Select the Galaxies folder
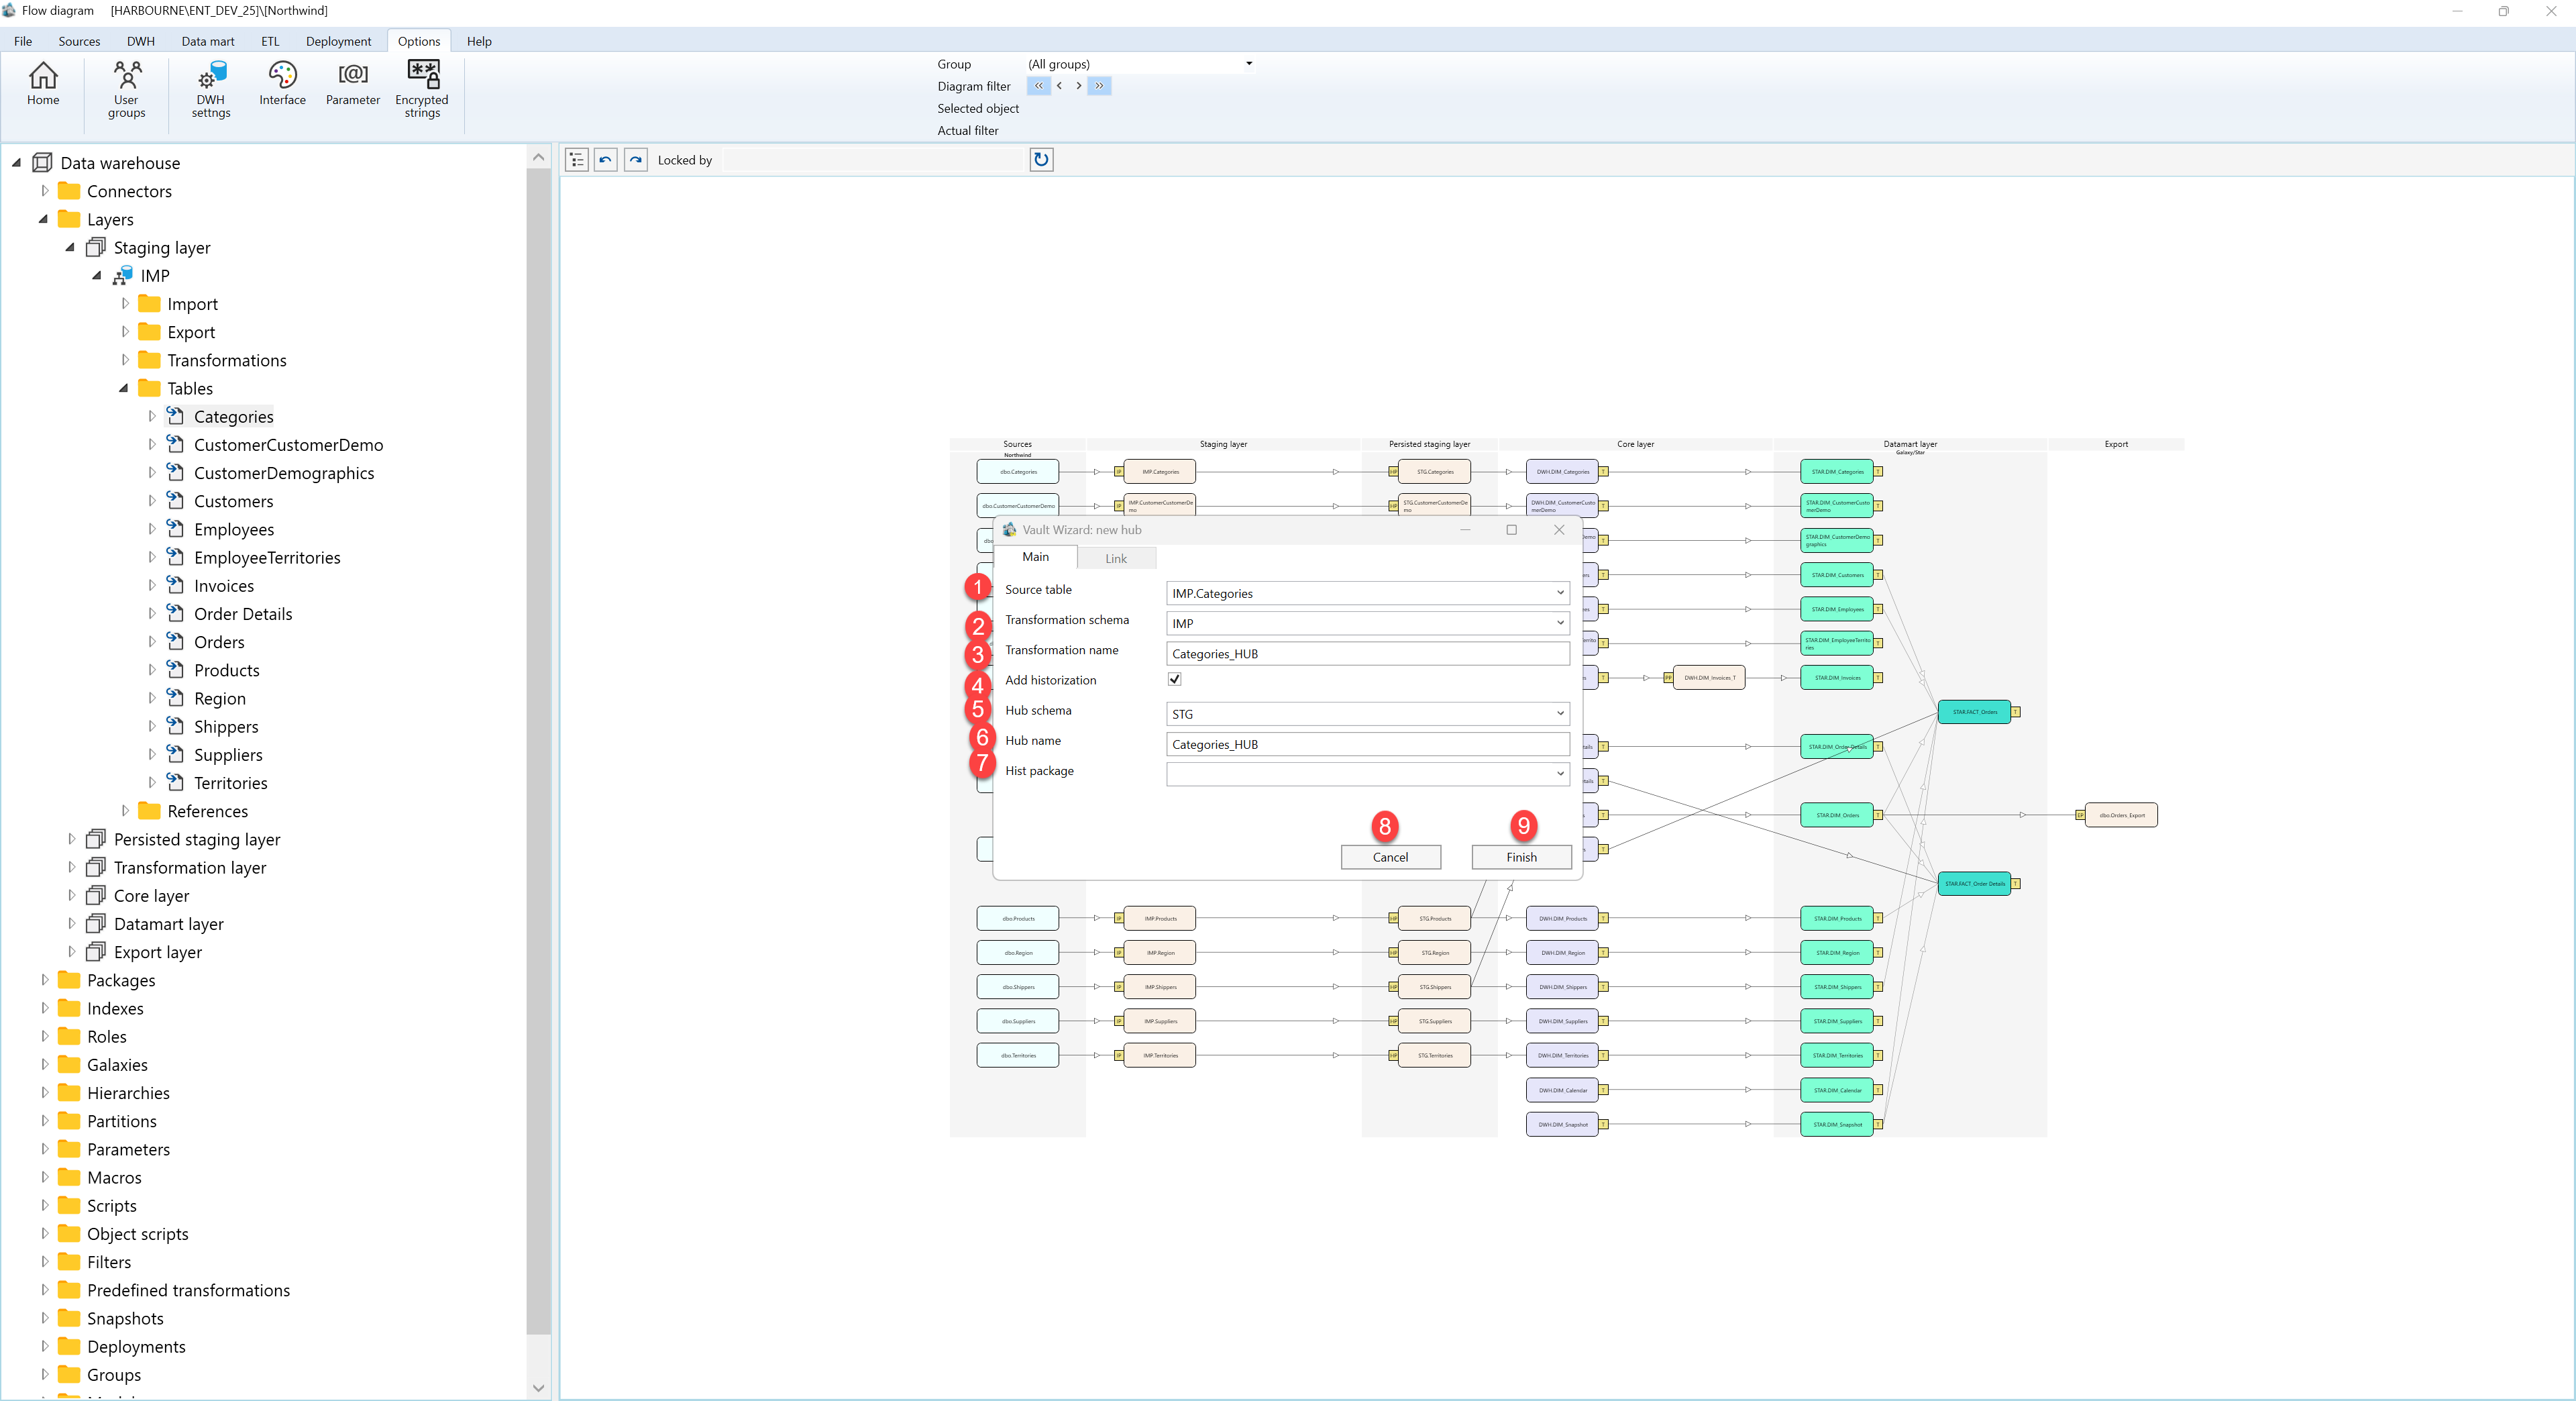 pyautogui.click(x=117, y=1065)
